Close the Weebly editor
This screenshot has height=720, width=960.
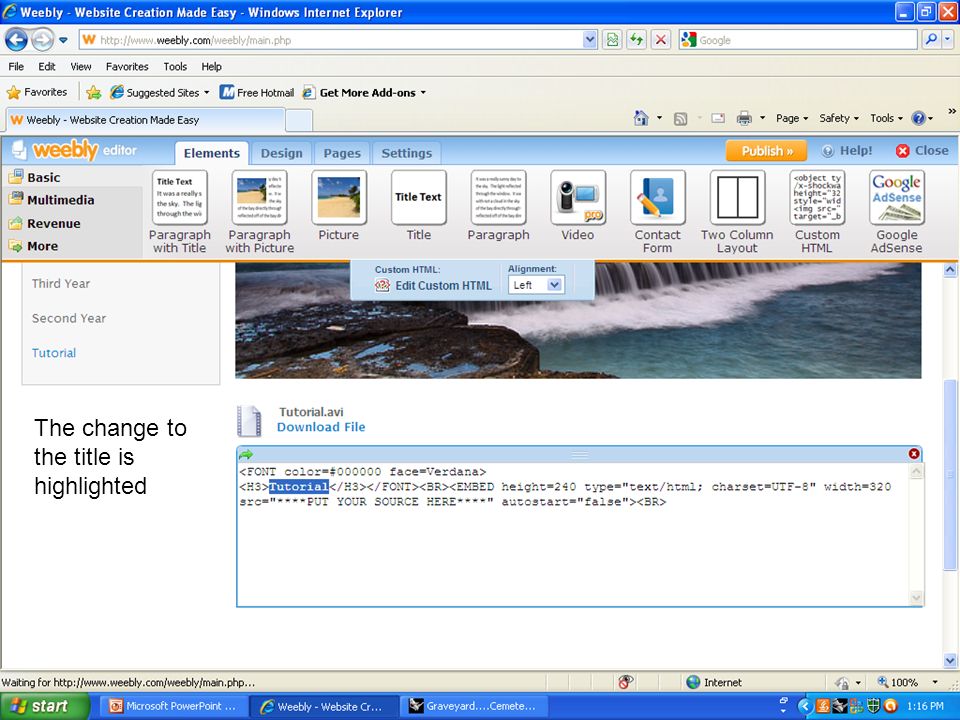pos(922,151)
